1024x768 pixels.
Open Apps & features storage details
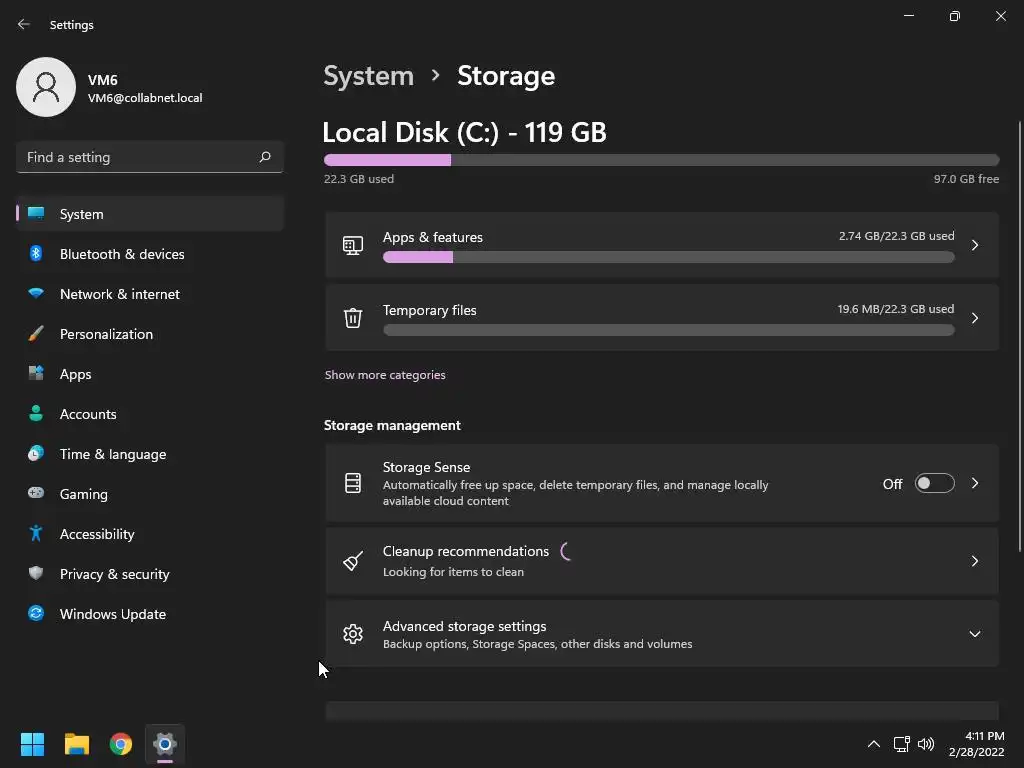coord(660,245)
